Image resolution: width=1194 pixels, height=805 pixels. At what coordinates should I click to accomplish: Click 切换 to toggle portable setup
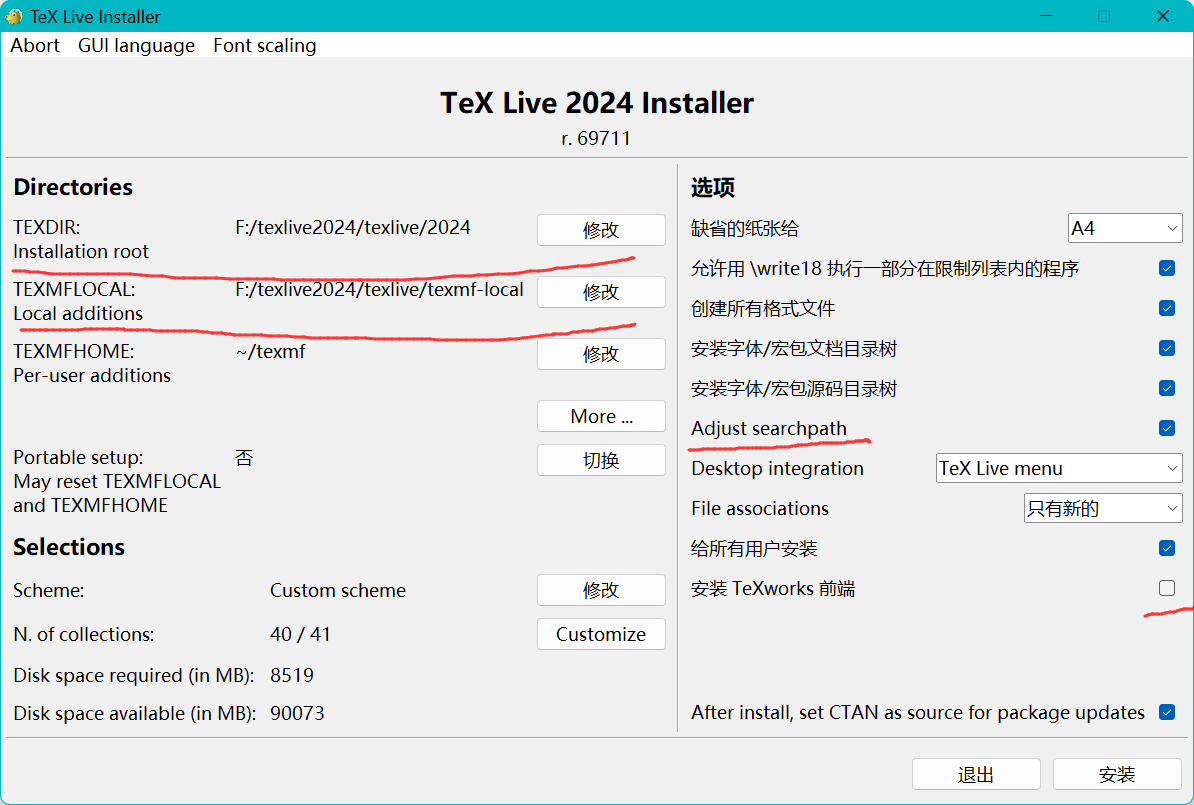[x=600, y=460]
